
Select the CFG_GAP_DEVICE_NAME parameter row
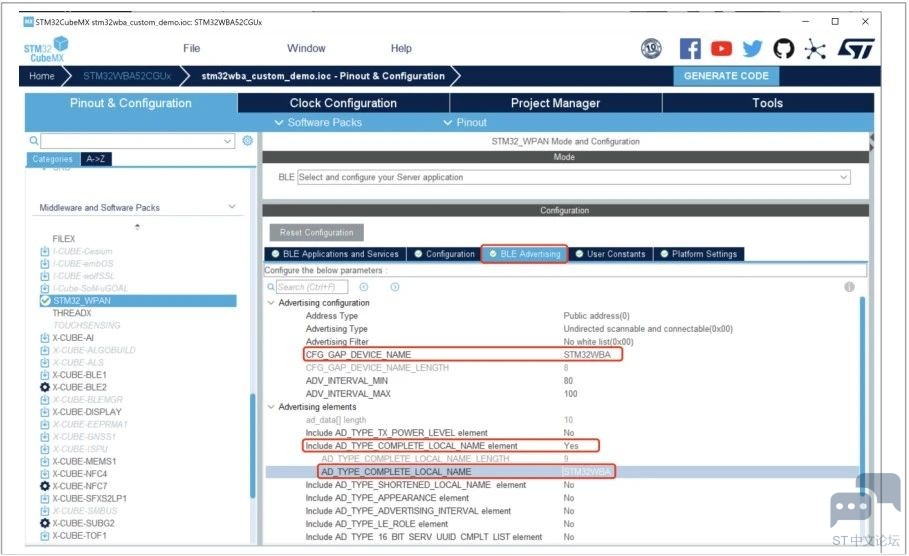463,354
